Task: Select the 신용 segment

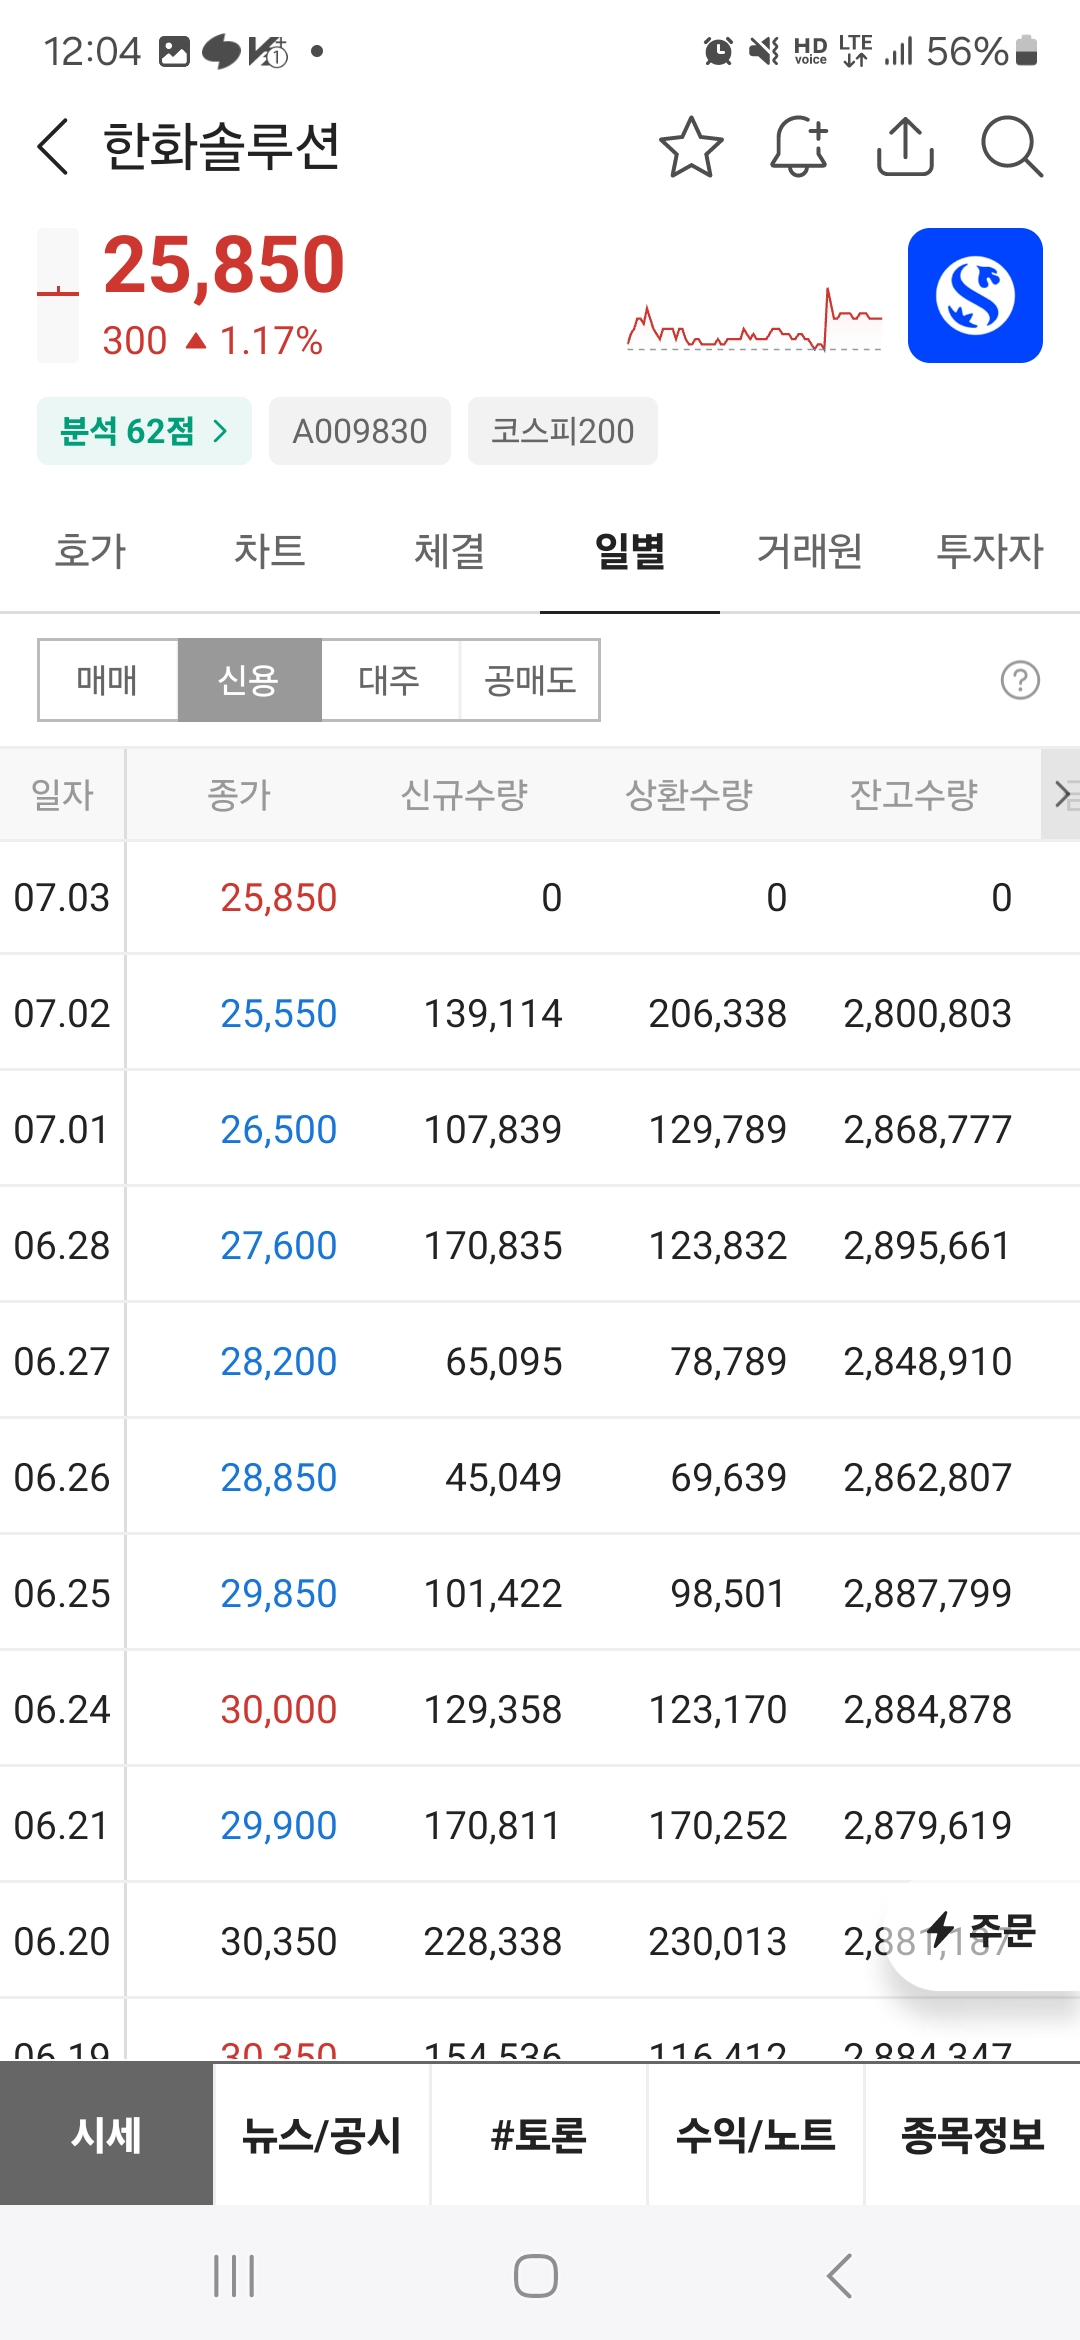Action: click(x=249, y=680)
